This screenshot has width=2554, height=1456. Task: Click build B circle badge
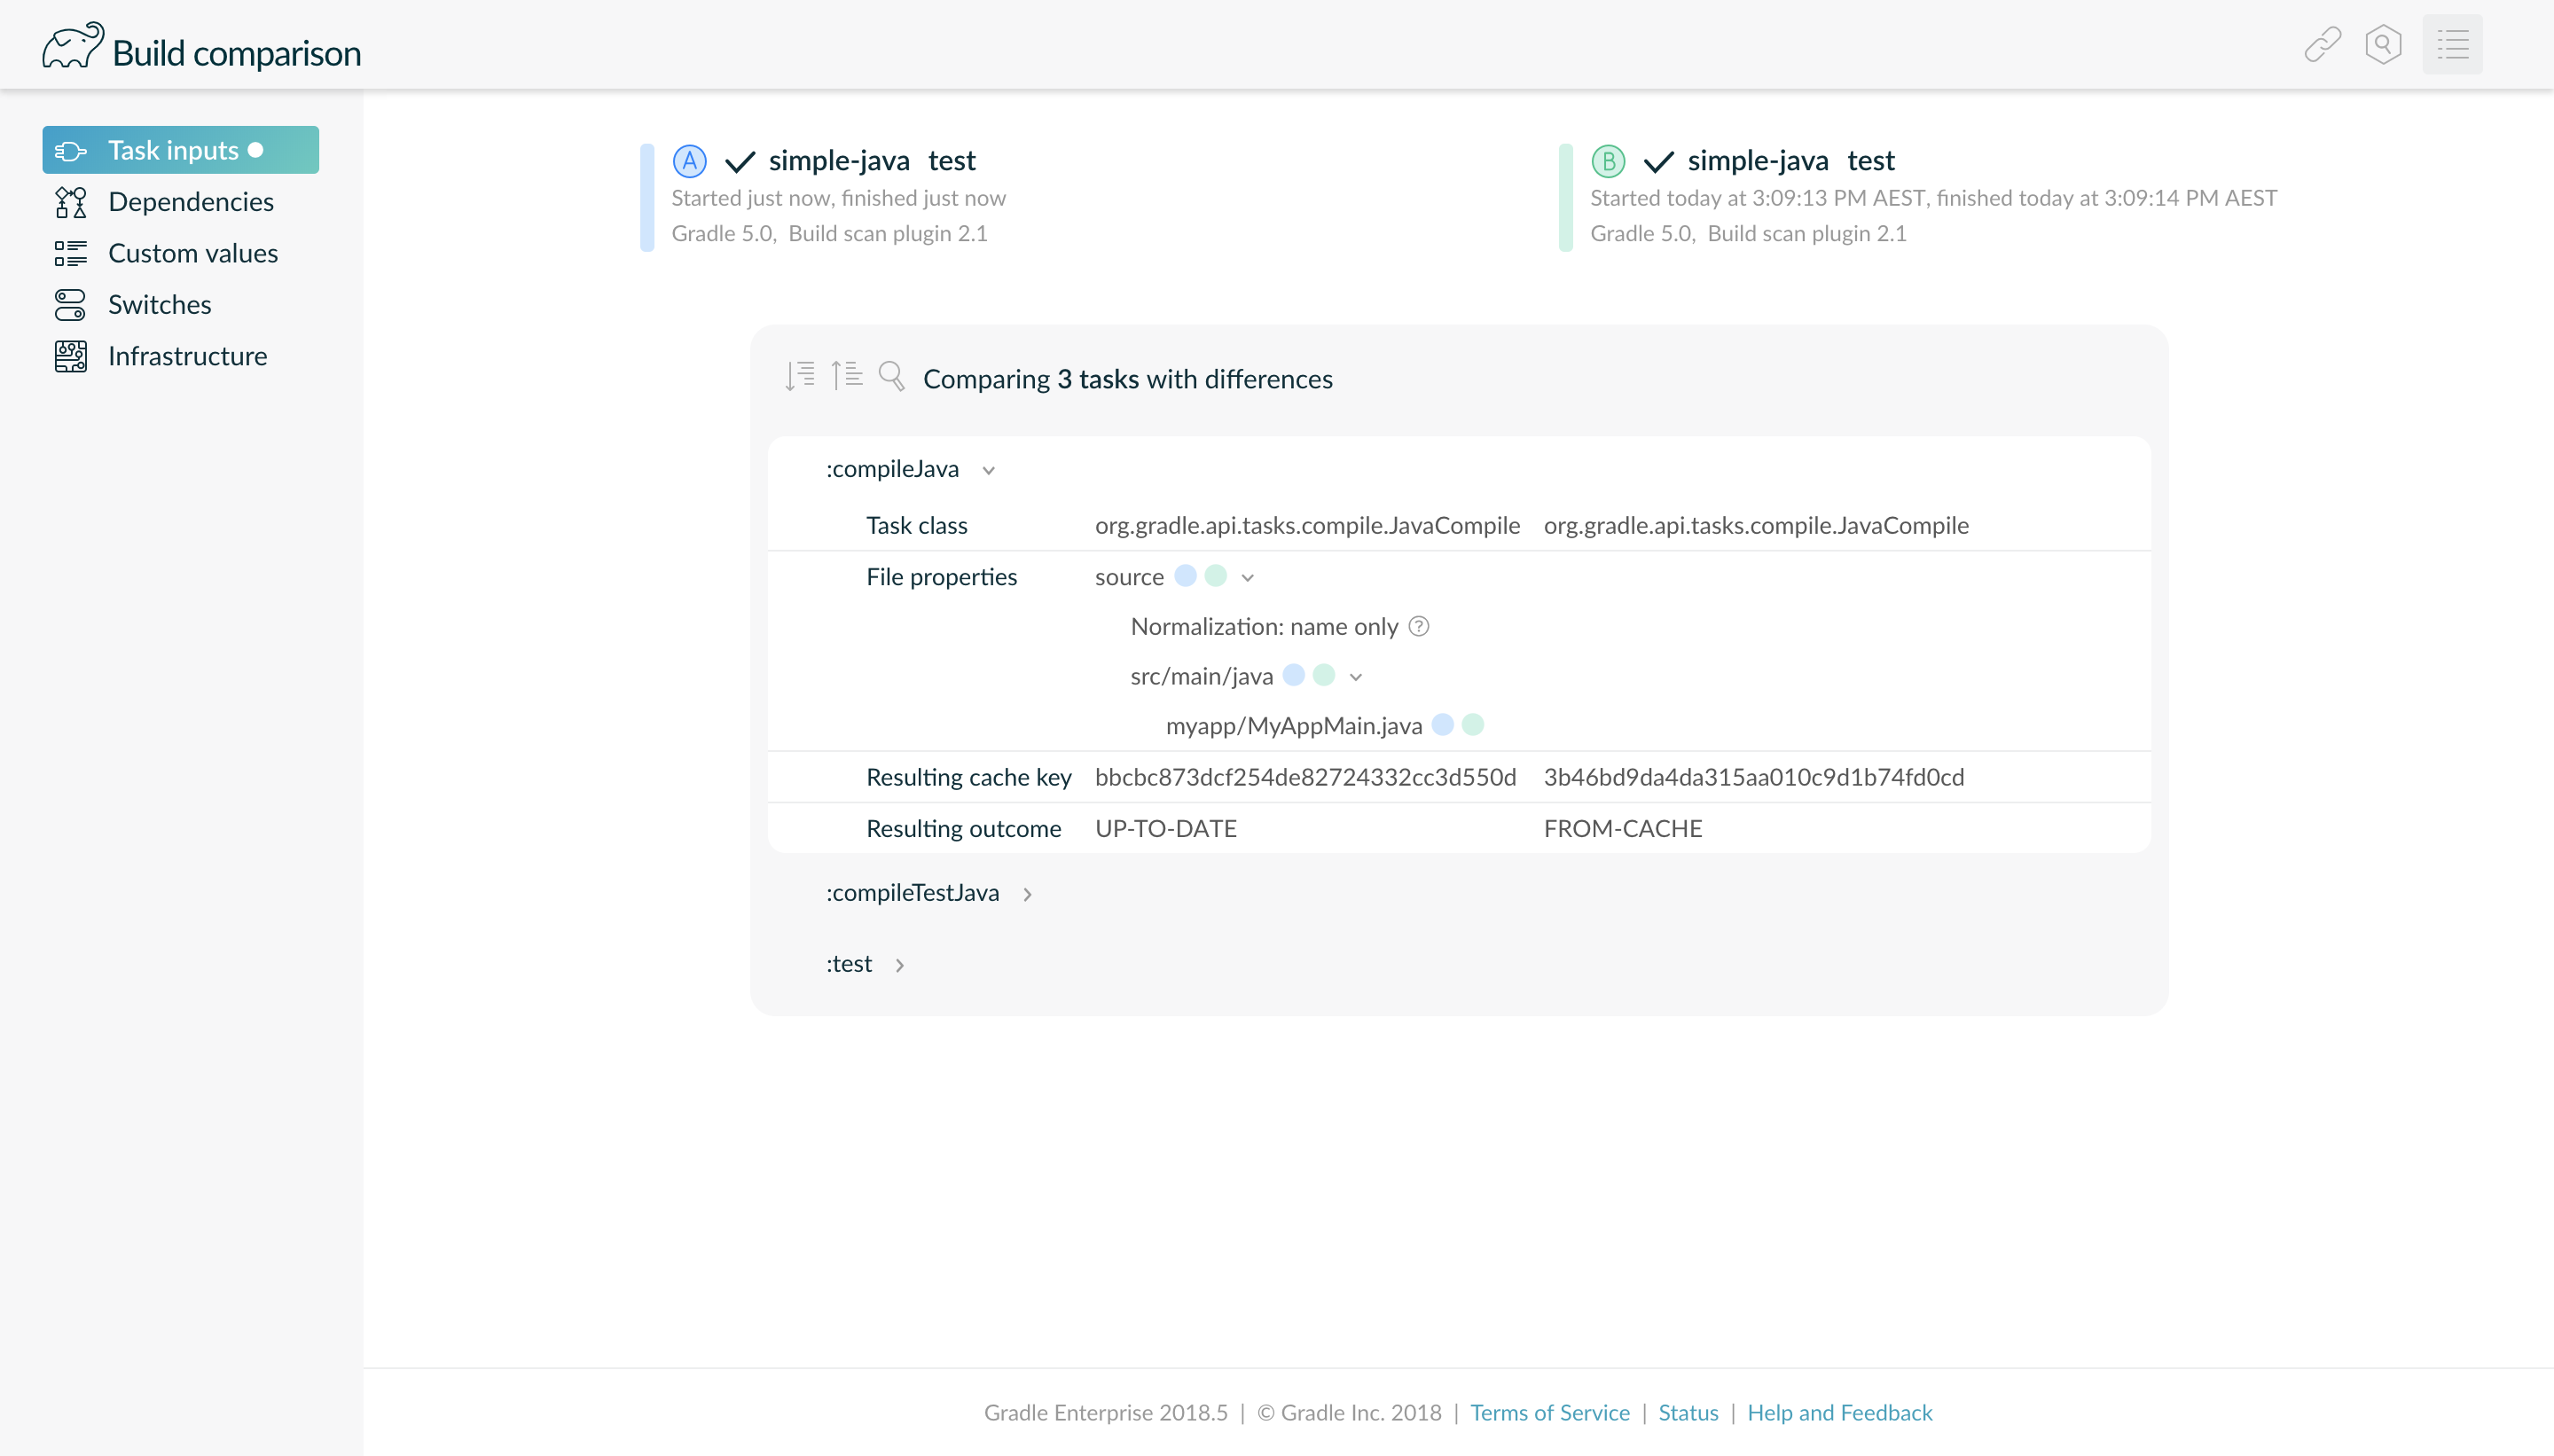click(x=1608, y=161)
